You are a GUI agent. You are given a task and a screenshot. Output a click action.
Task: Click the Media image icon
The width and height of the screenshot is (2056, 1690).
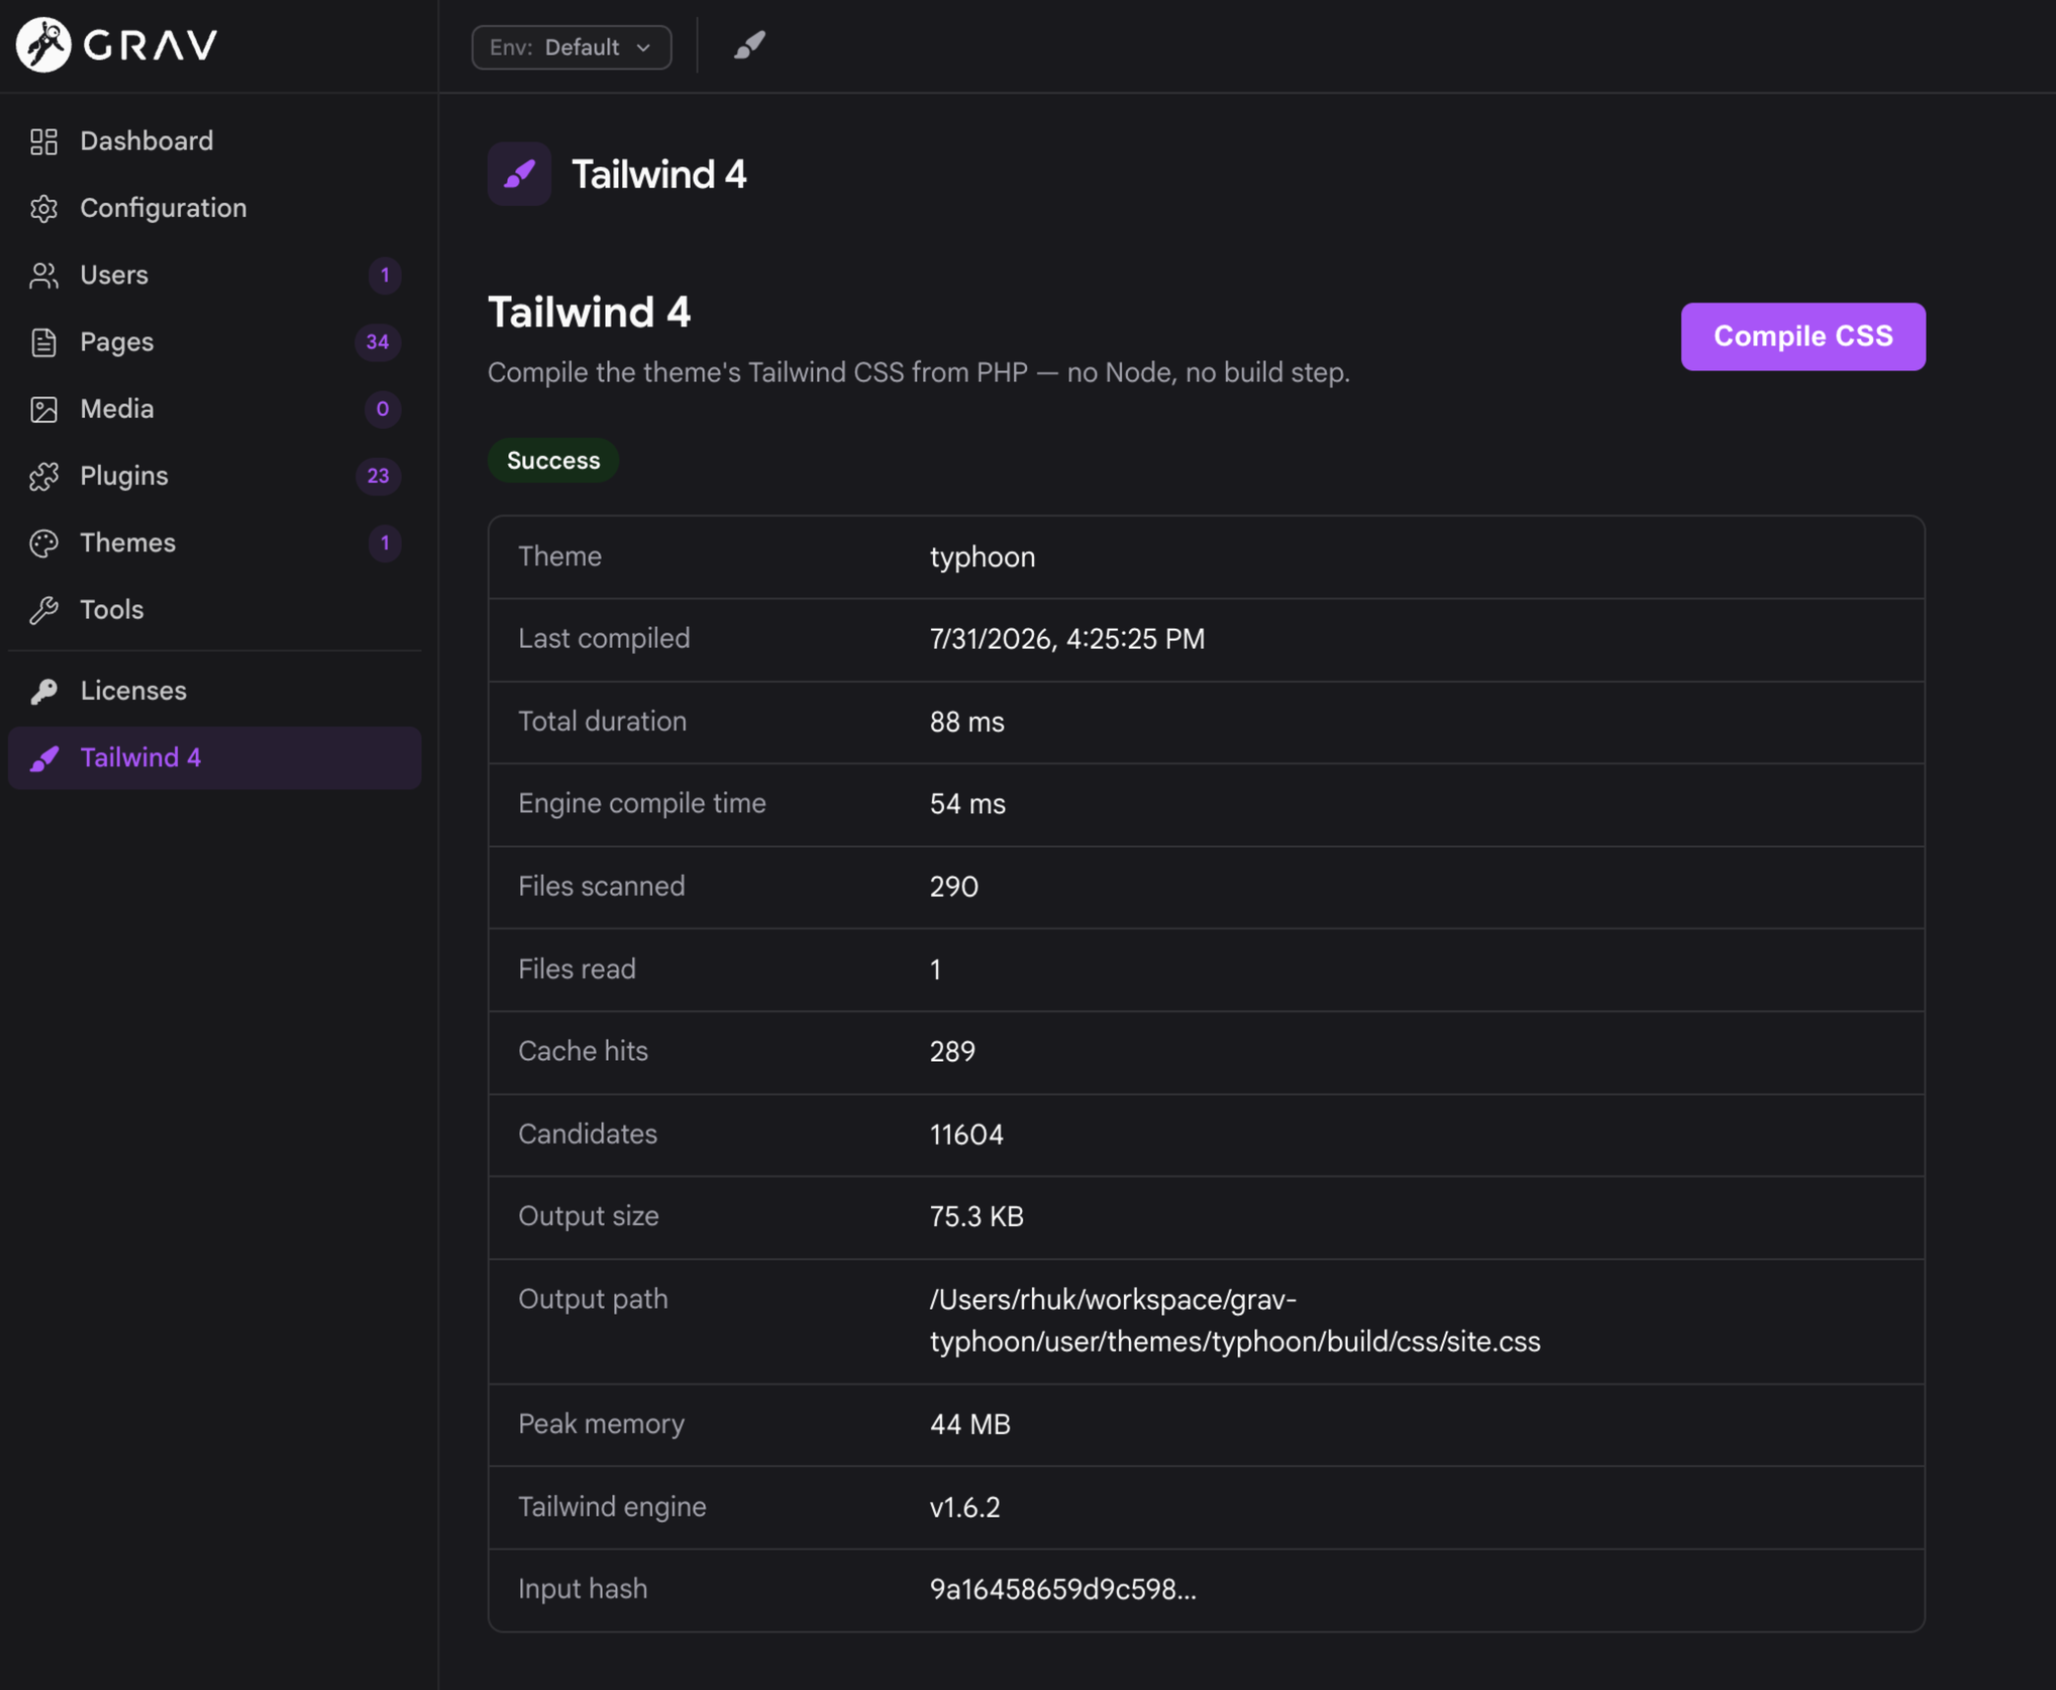click(x=44, y=409)
